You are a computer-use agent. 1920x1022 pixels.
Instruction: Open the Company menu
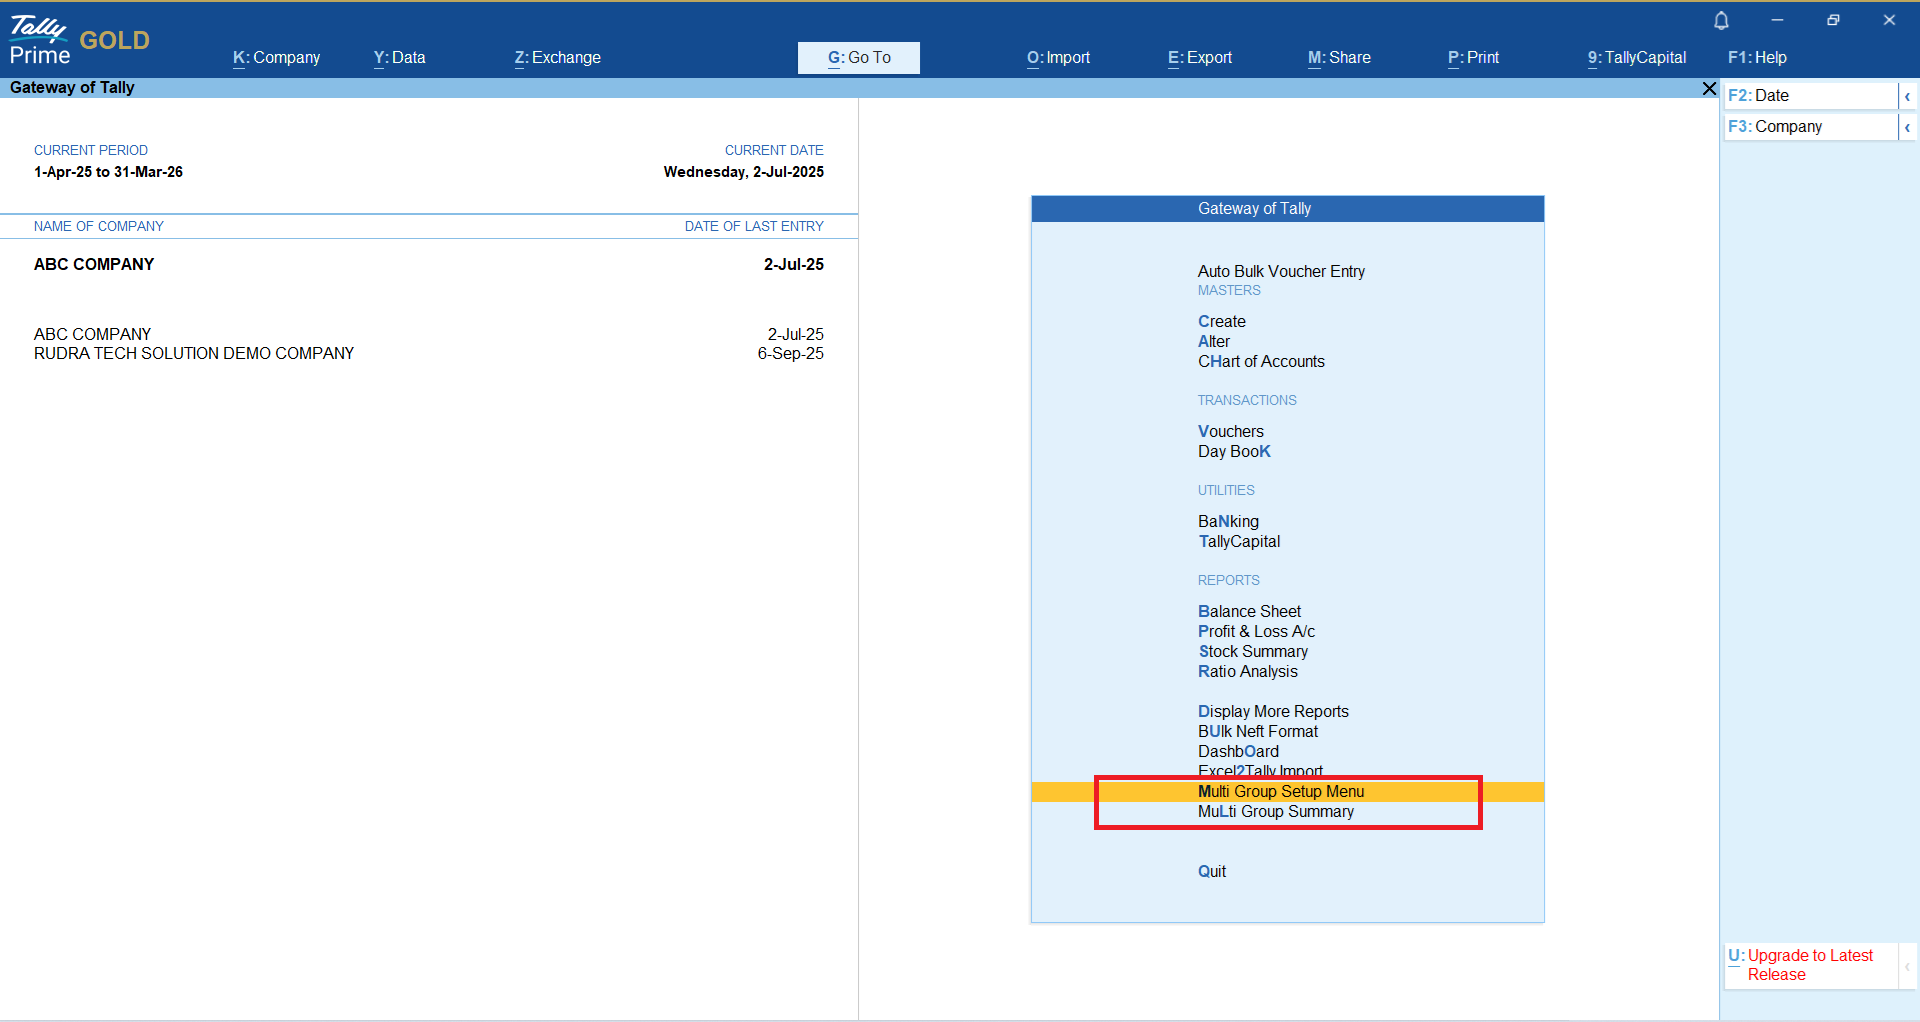click(276, 58)
